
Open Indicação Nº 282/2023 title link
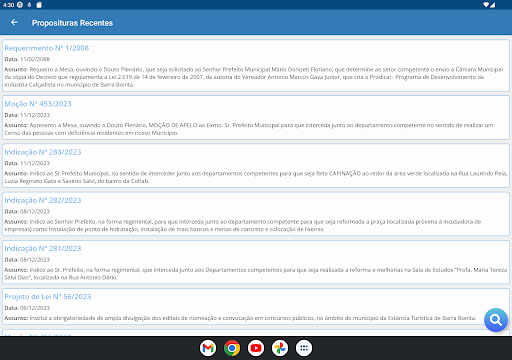43,200
